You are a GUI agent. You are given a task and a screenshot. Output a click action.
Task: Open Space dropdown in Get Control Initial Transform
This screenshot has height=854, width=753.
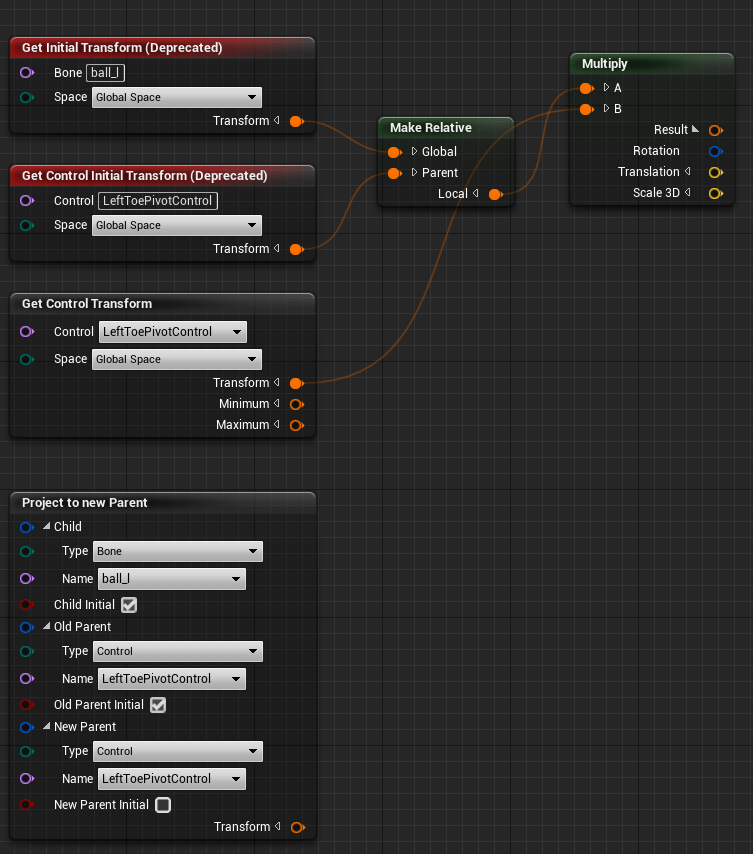pos(177,225)
